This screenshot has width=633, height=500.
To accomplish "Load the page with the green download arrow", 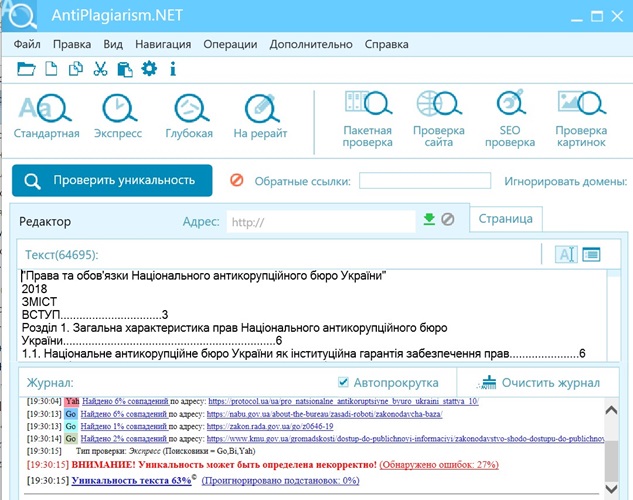I will (429, 219).
